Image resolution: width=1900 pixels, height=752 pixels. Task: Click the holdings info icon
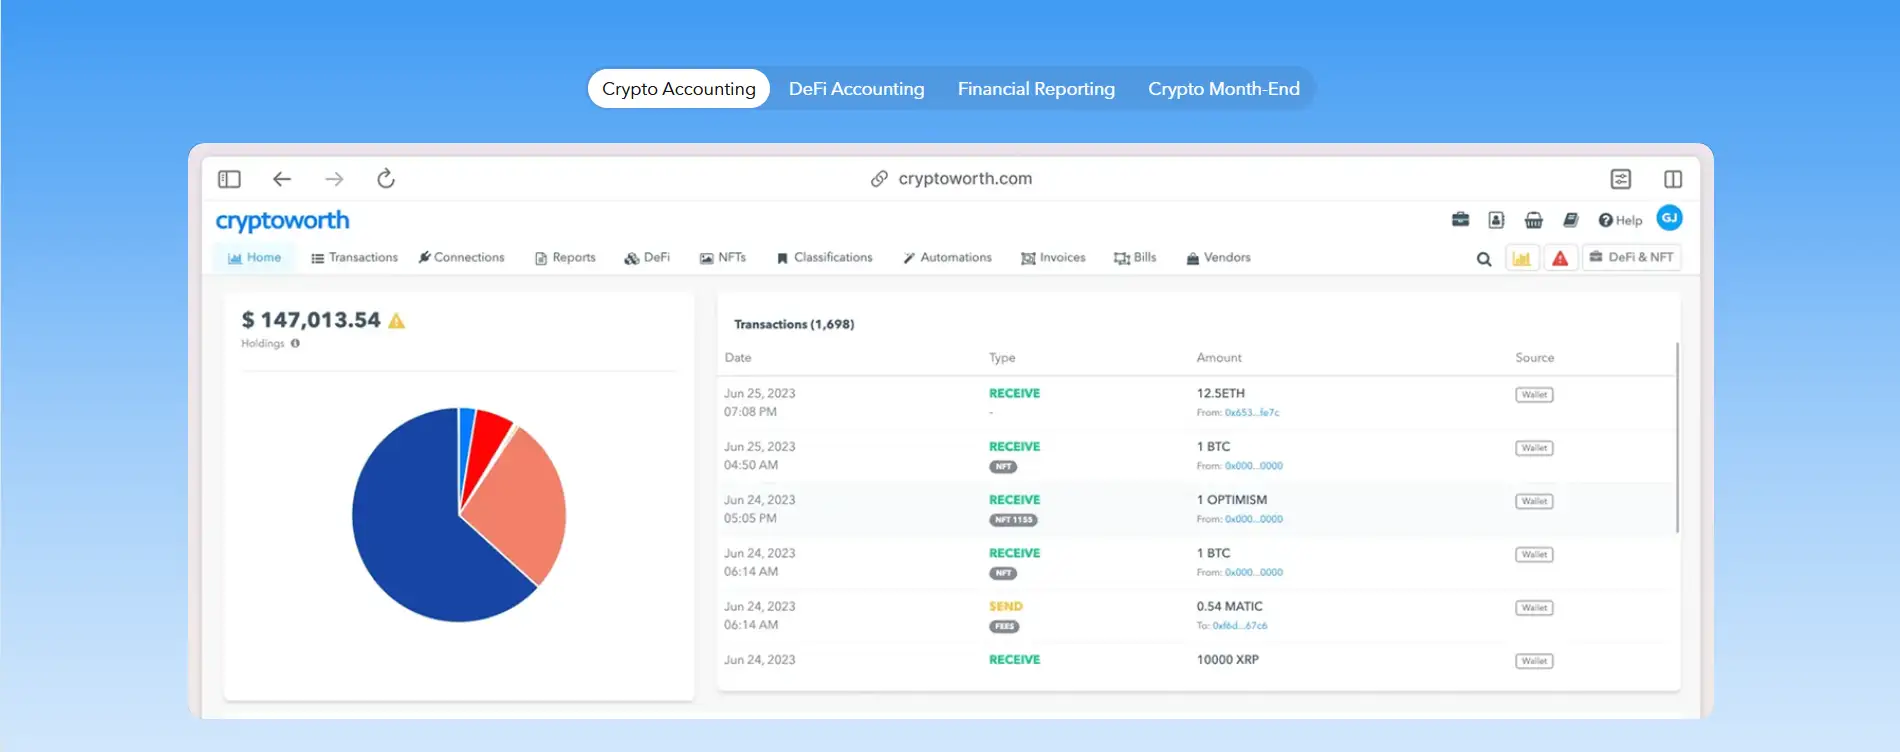(295, 344)
